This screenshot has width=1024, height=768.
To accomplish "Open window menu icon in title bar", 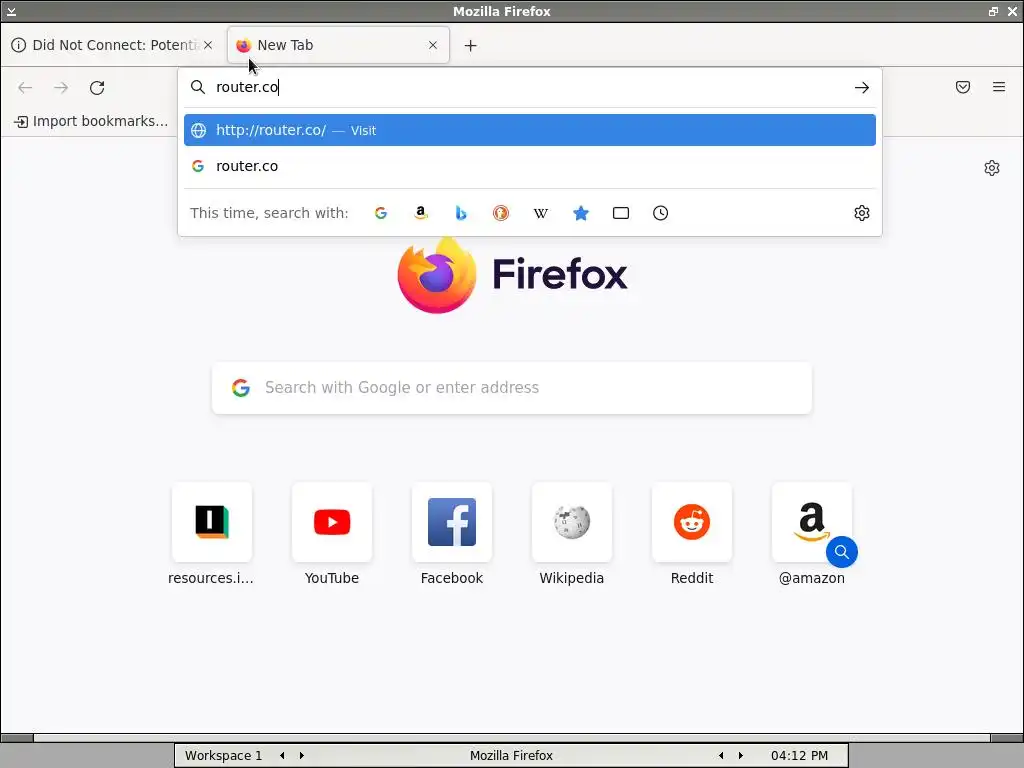I will tap(11, 11).
